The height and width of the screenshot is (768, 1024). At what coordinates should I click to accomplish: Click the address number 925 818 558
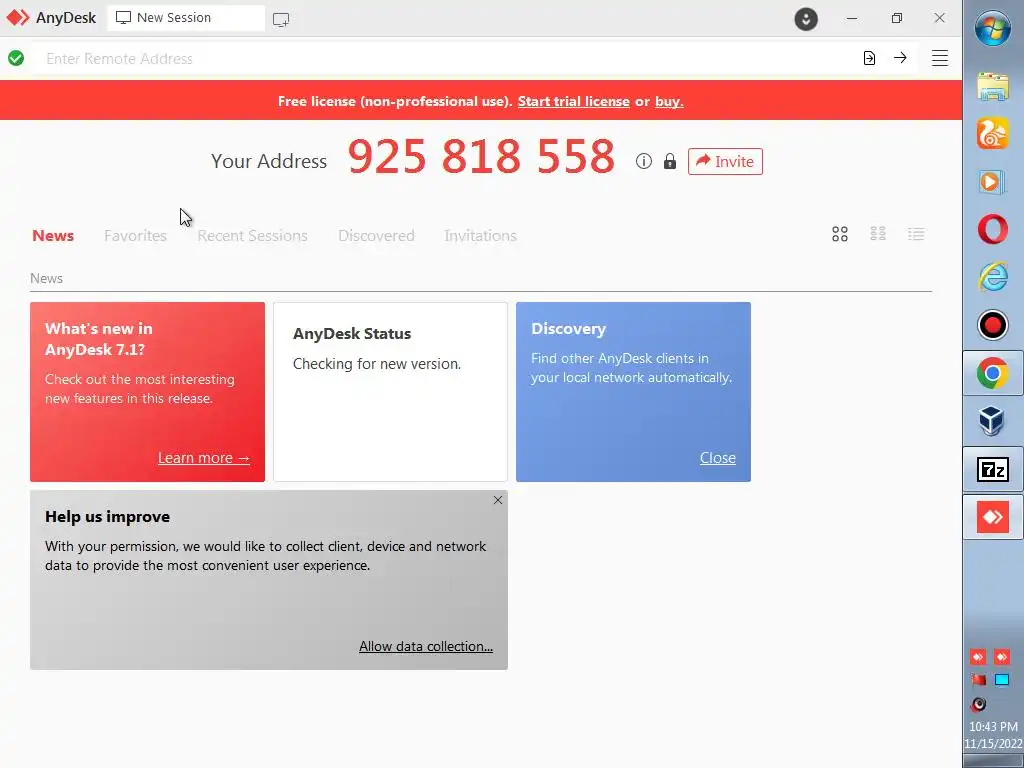481,157
